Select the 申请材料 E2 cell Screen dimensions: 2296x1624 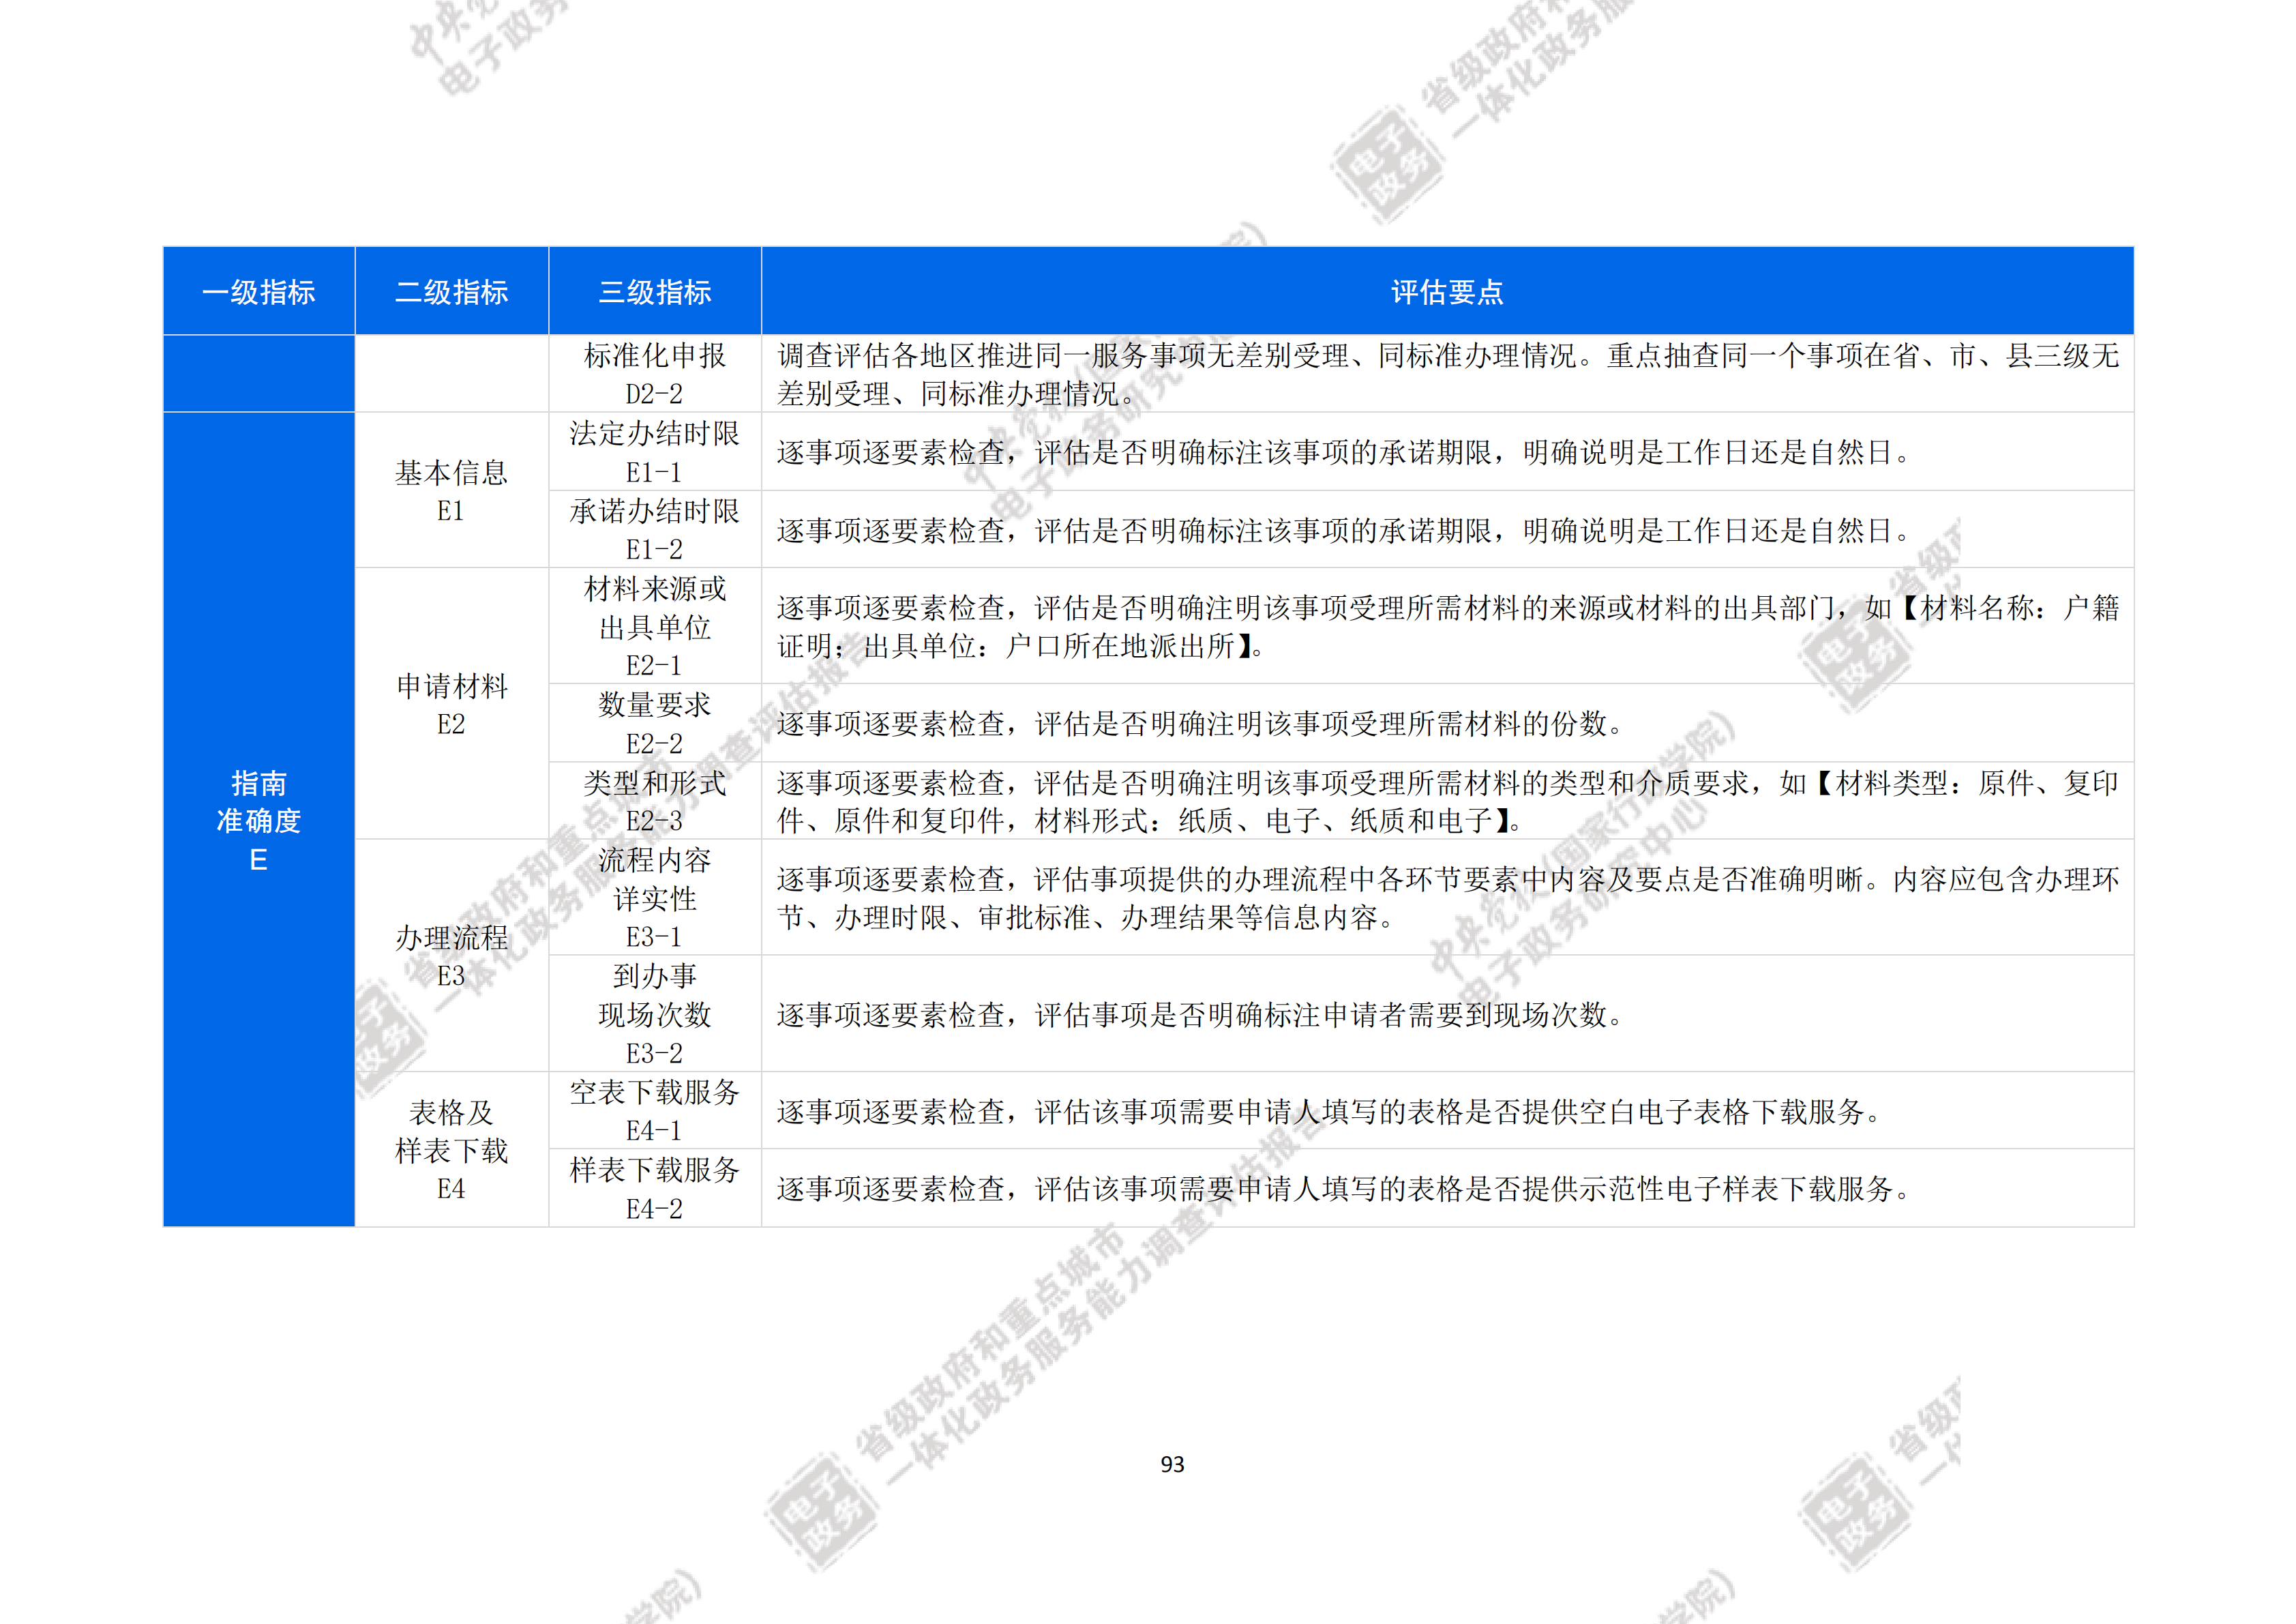(452, 704)
